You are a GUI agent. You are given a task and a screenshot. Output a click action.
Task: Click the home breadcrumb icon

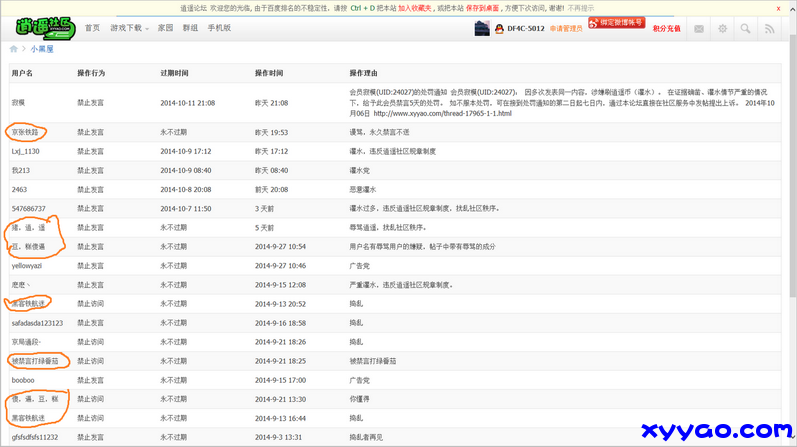click(x=14, y=49)
